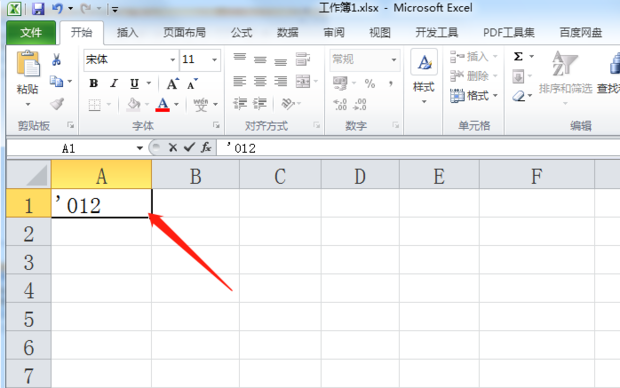Image resolution: width=620 pixels, height=388 pixels.
Task: Toggle Bold formatting
Action: 94,83
